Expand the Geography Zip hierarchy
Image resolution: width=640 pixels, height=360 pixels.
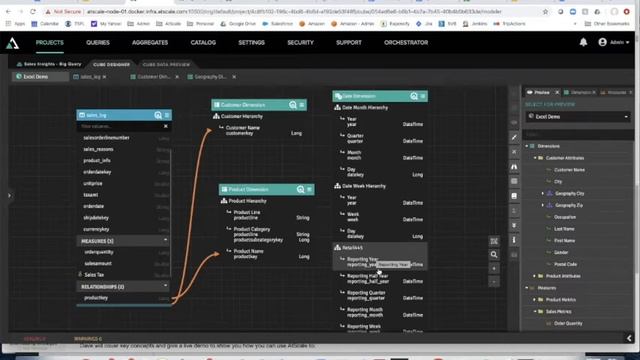coord(542,205)
